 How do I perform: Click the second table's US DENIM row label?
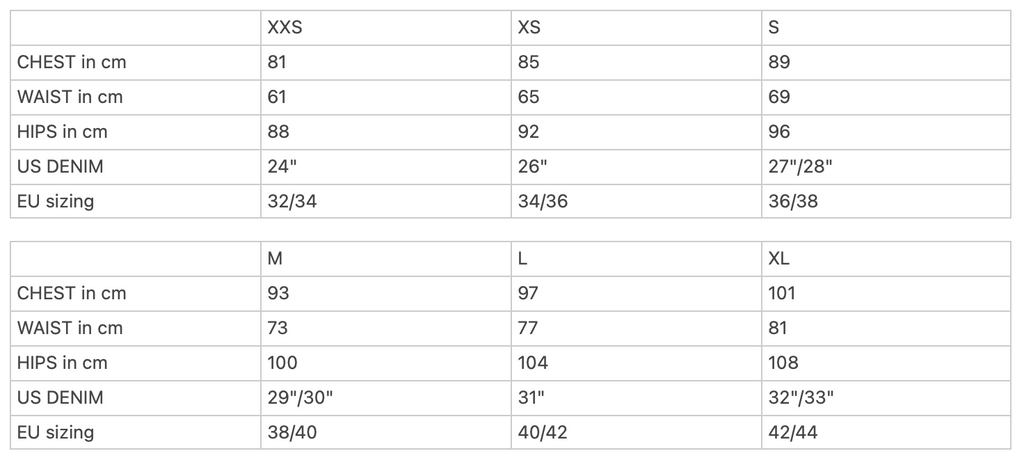60,397
